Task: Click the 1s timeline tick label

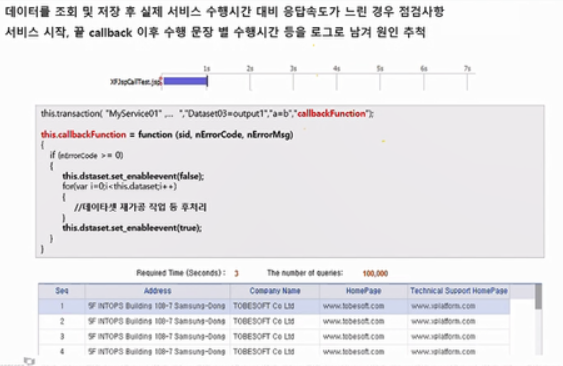Action: click(x=207, y=68)
